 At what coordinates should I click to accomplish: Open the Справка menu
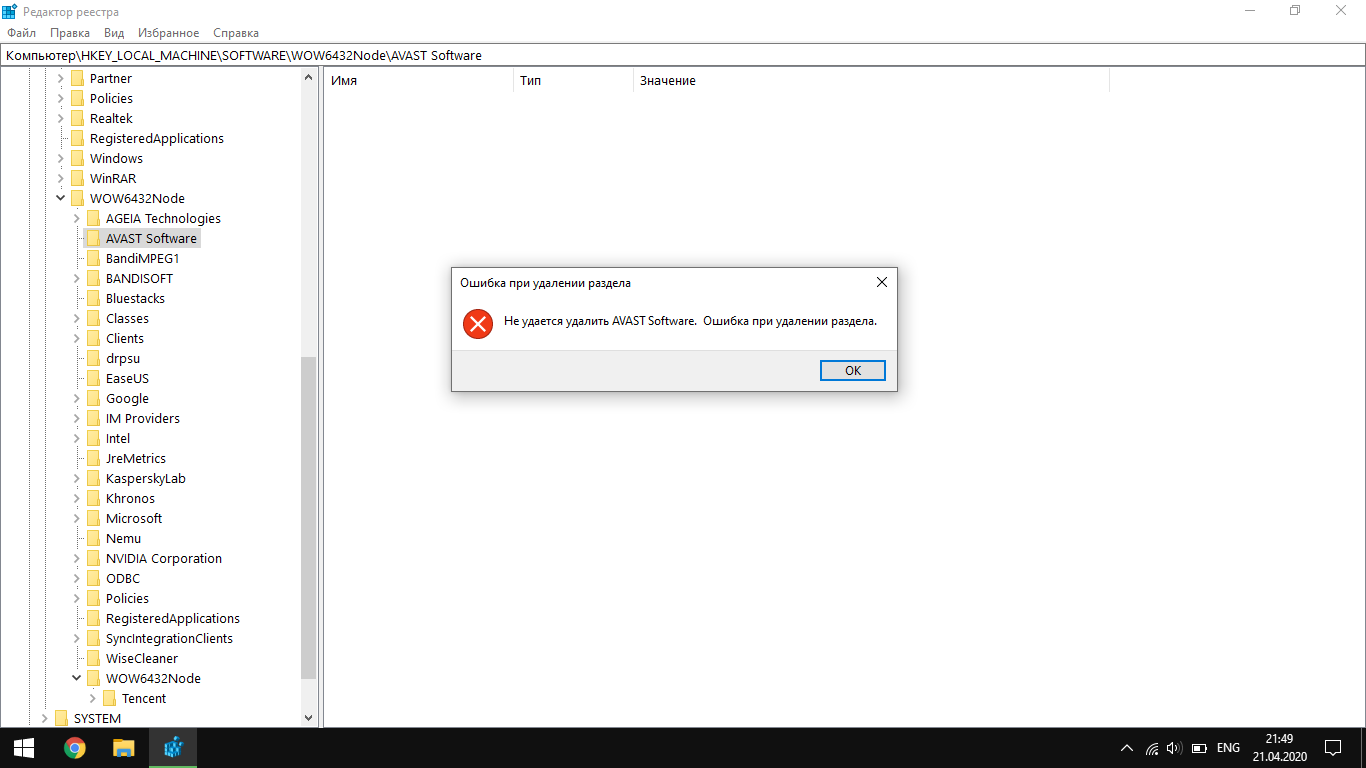[236, 33]
